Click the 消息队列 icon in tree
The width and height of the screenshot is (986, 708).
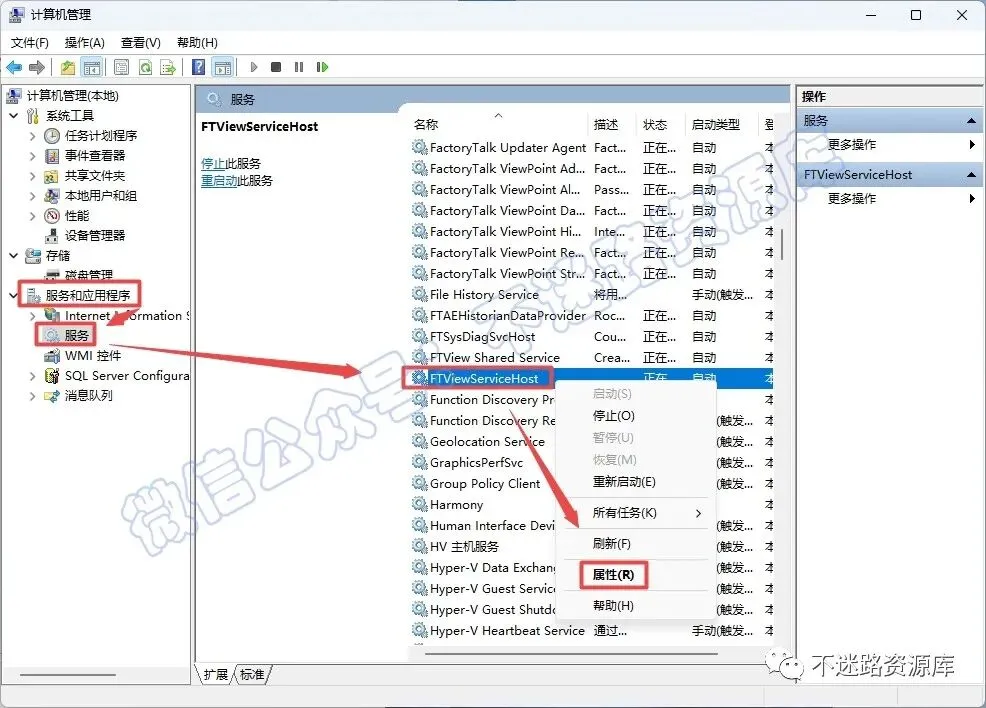point(52,396)
